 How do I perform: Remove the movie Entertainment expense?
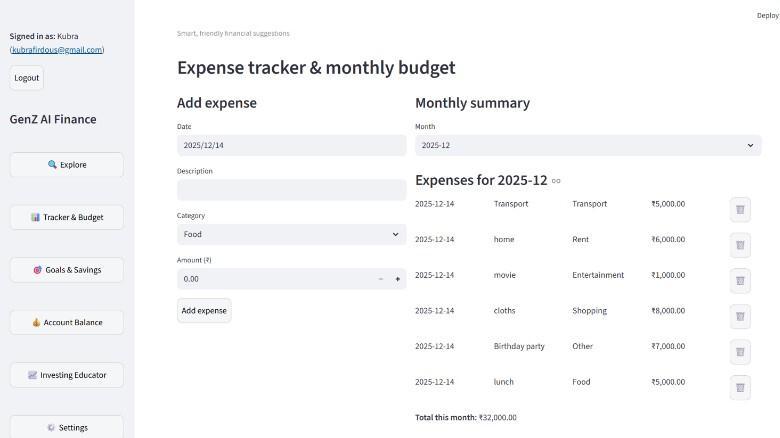(740, 280)
